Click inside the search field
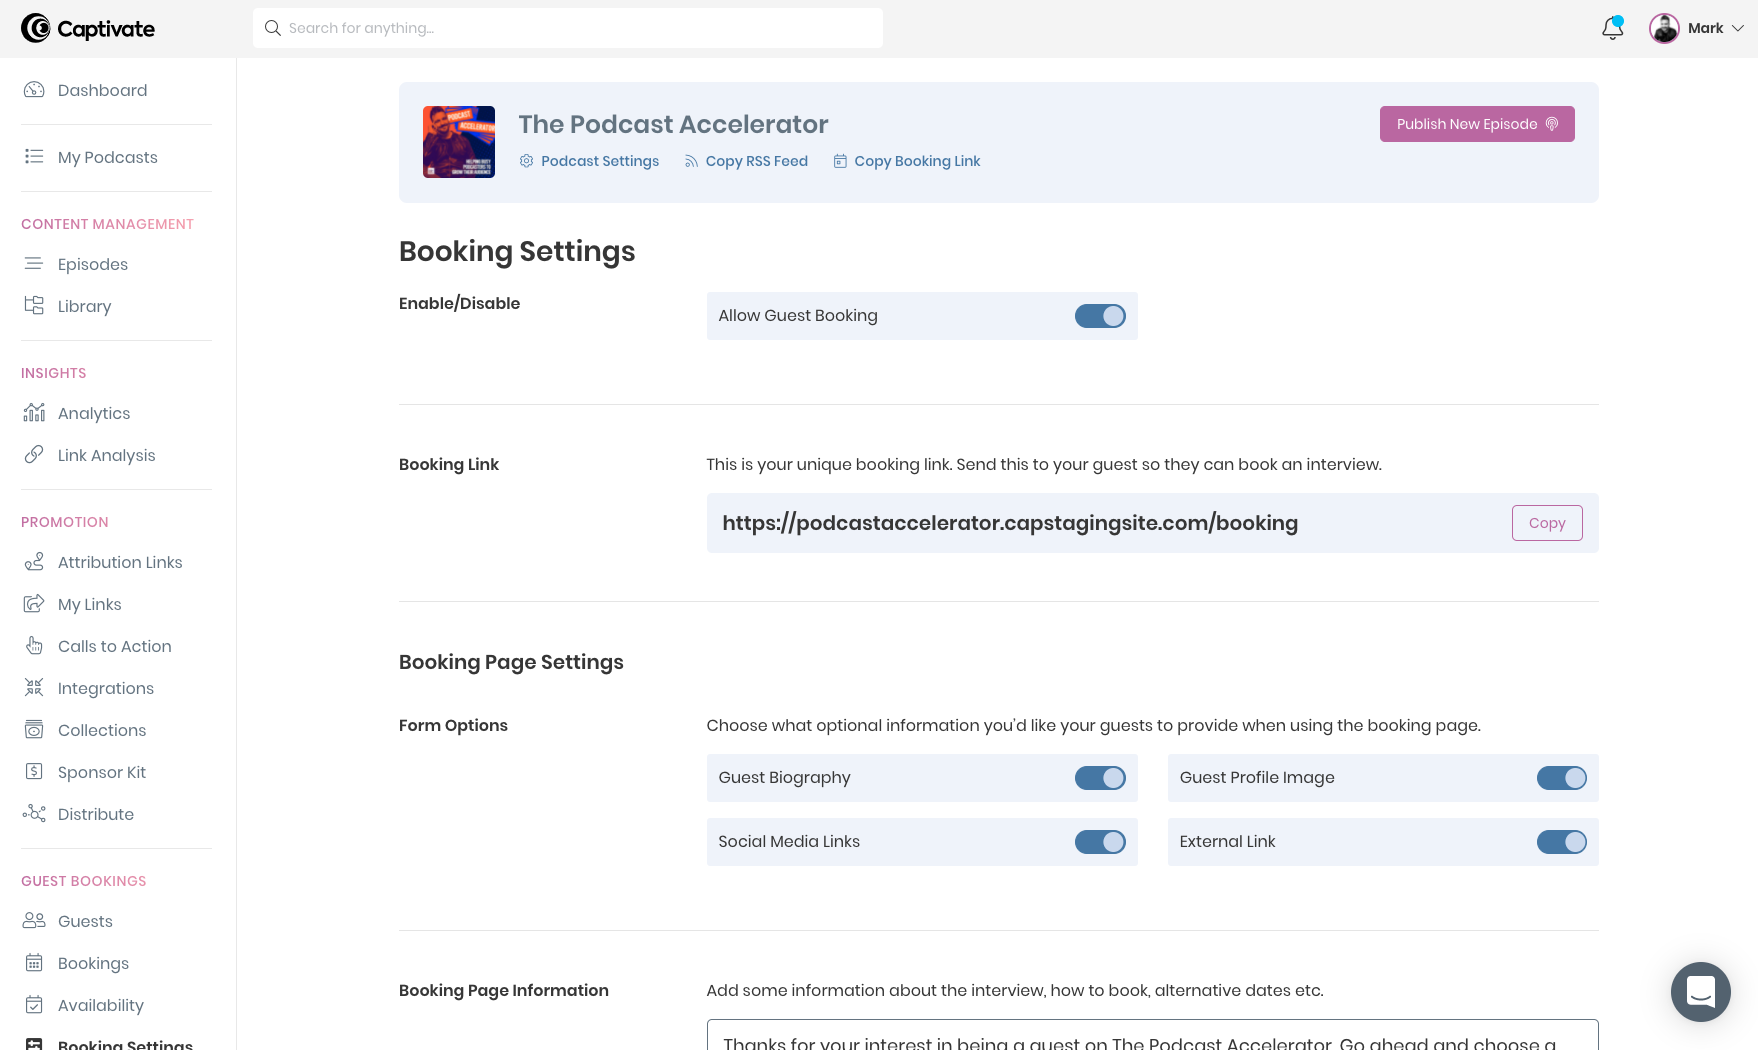The image size is (1758, 1050). tap(567, 28)
